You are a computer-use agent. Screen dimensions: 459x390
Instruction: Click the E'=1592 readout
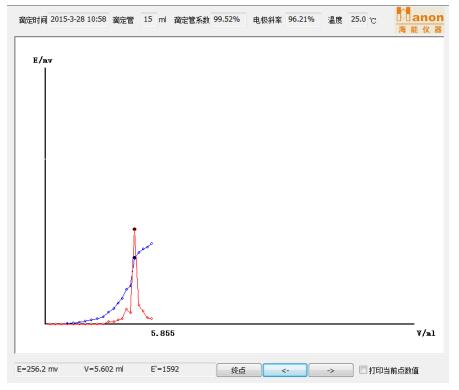point(165,369)
